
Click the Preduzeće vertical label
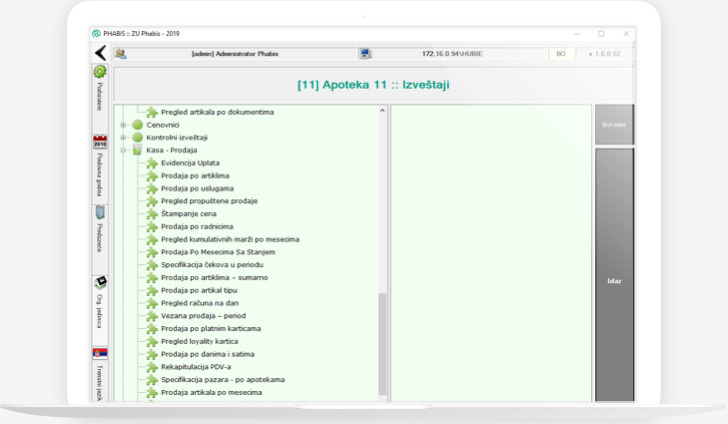coord(99,238)
